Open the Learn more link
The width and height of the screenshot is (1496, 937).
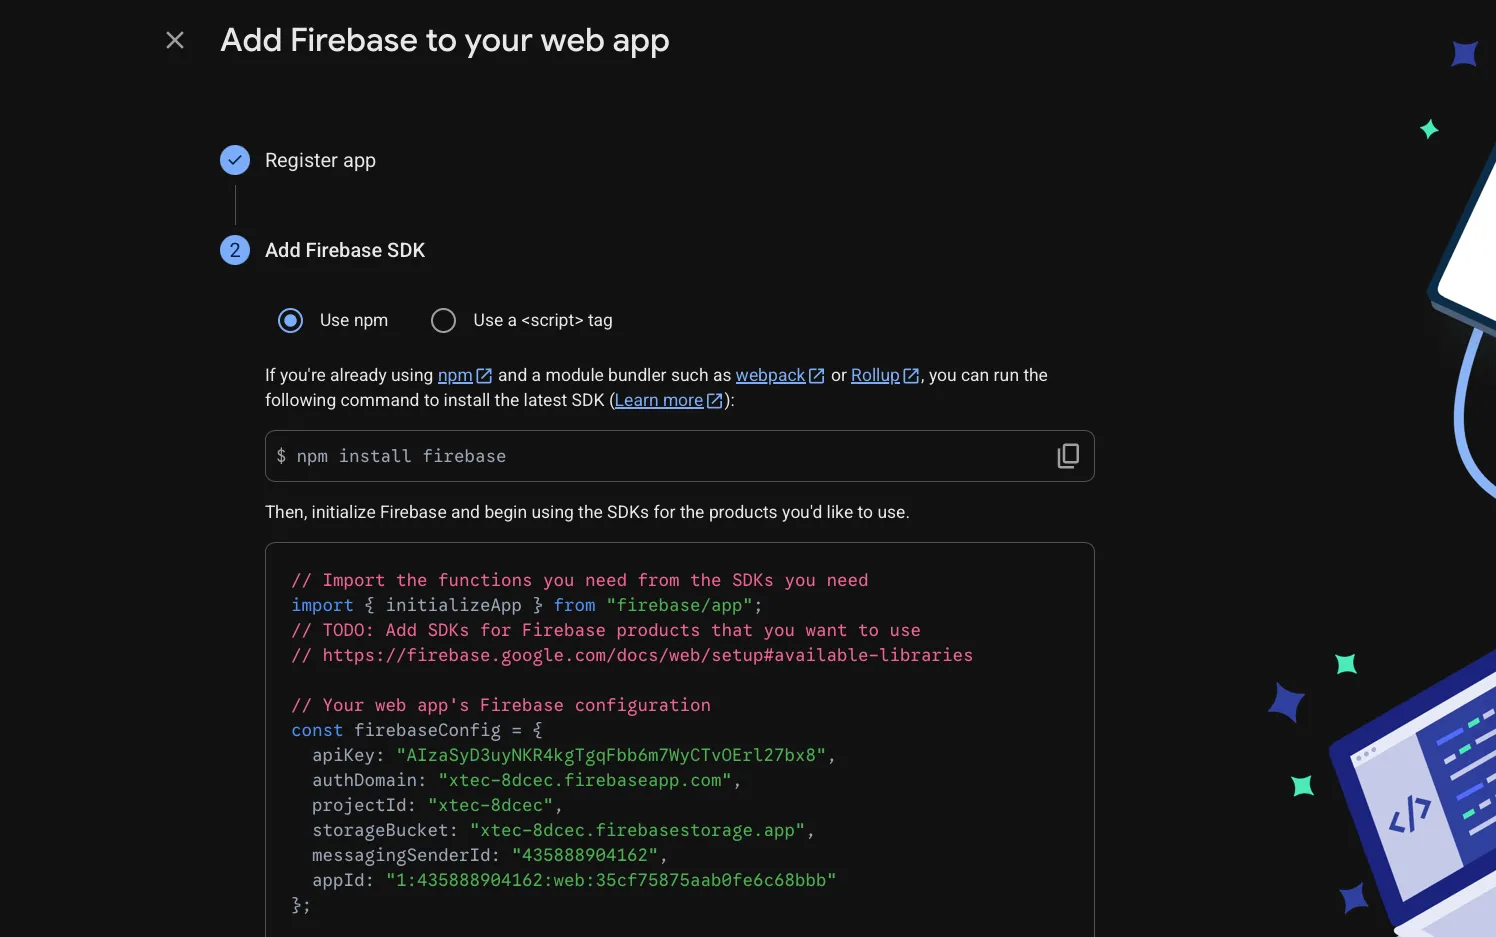coord(659,400)
